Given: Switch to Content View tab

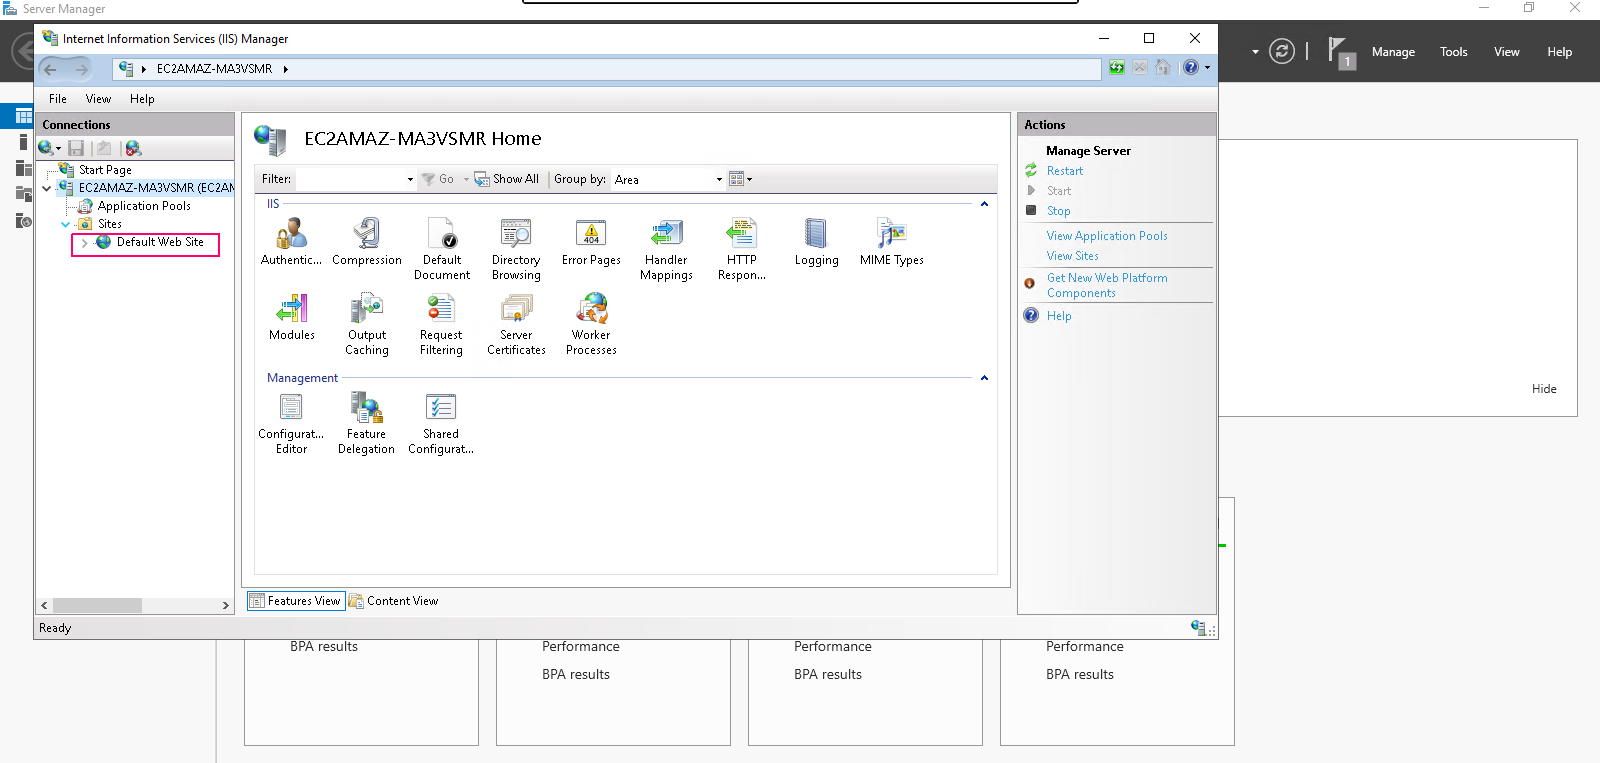Looking at the screenshot, I should [x=393, y=601].
